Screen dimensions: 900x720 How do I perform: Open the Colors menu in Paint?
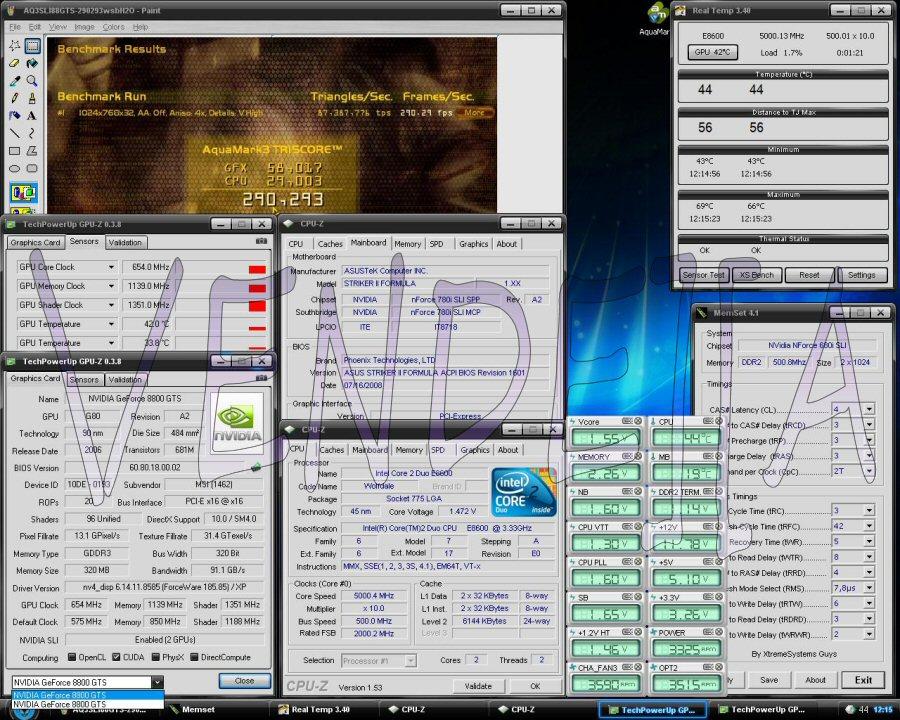114,27
